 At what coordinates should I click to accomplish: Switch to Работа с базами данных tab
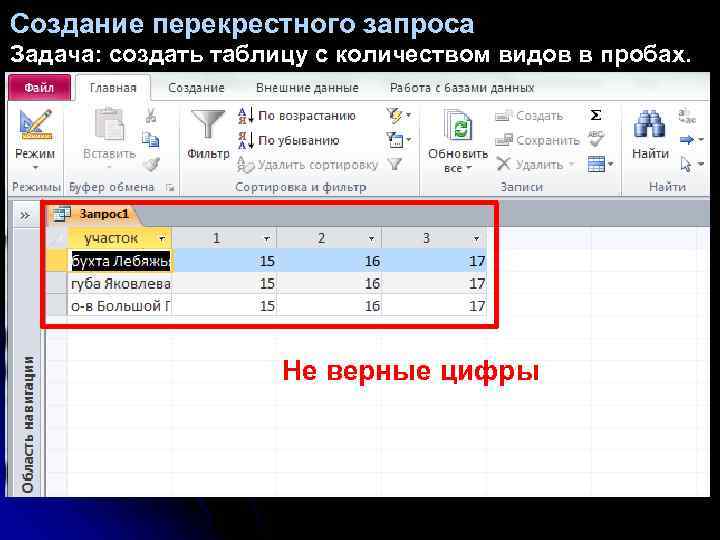462,88
